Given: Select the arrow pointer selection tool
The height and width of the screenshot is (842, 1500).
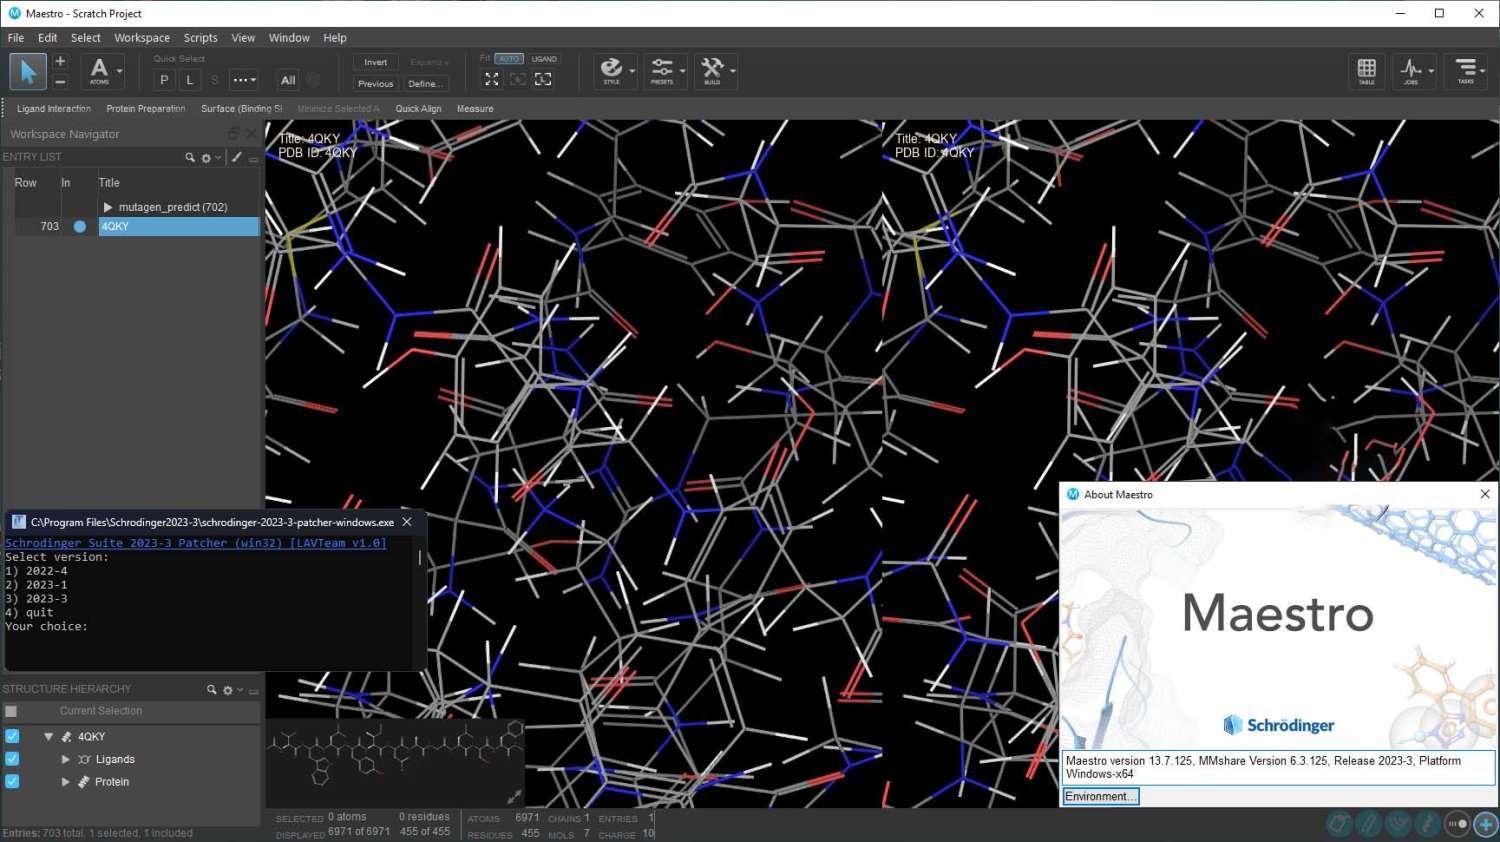Looking at the screenshot, I should 28,72.
